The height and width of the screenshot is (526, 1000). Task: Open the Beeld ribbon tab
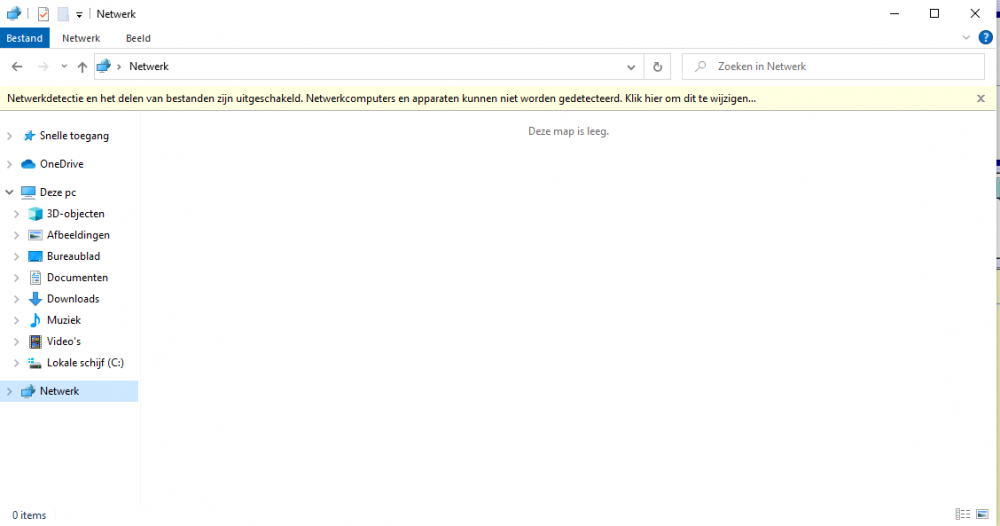pyautogui.click(x=138, y=38)
